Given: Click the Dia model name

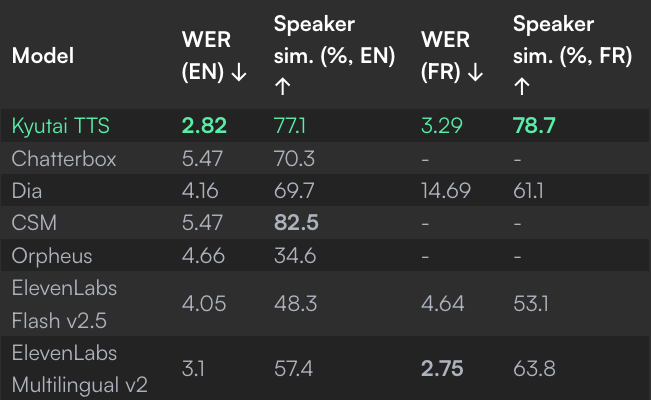Looking at the screenshot, I should (27, 191).
